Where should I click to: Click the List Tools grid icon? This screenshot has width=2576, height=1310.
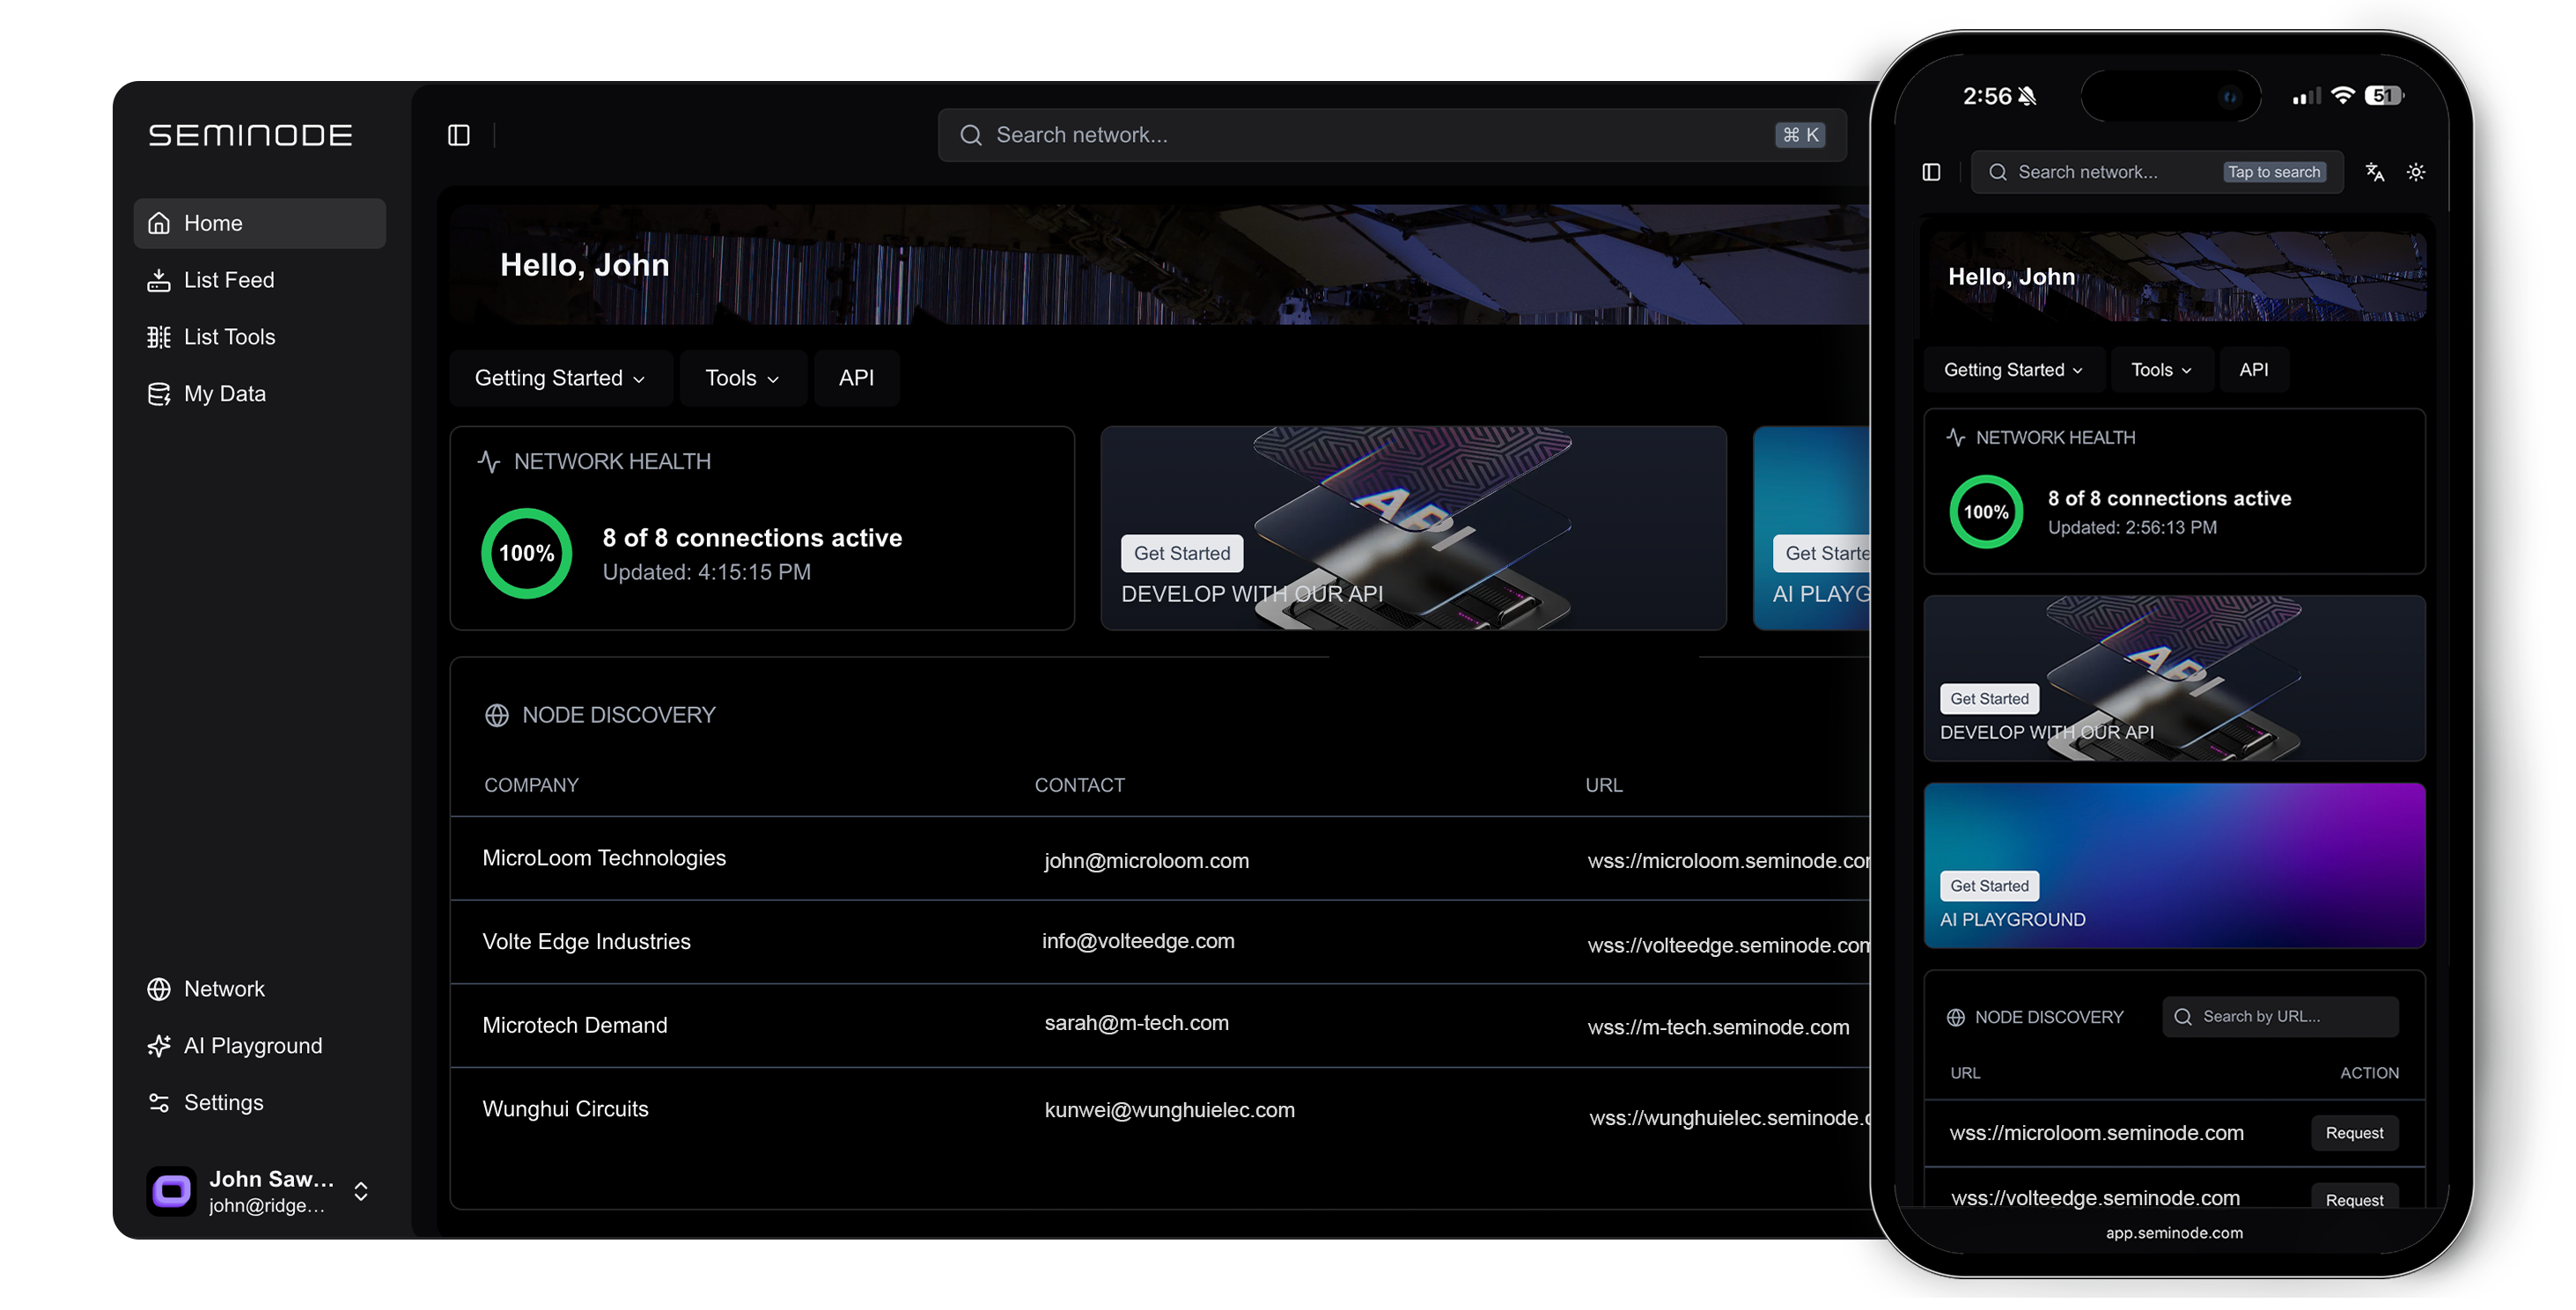pos(159,337)
